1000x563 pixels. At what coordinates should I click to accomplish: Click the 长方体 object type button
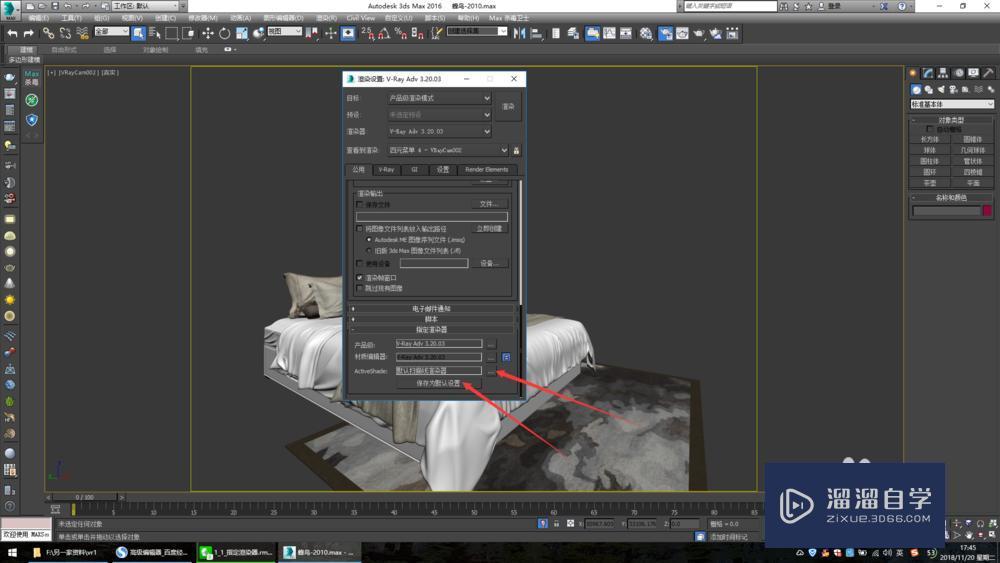(x=931, y=139)
